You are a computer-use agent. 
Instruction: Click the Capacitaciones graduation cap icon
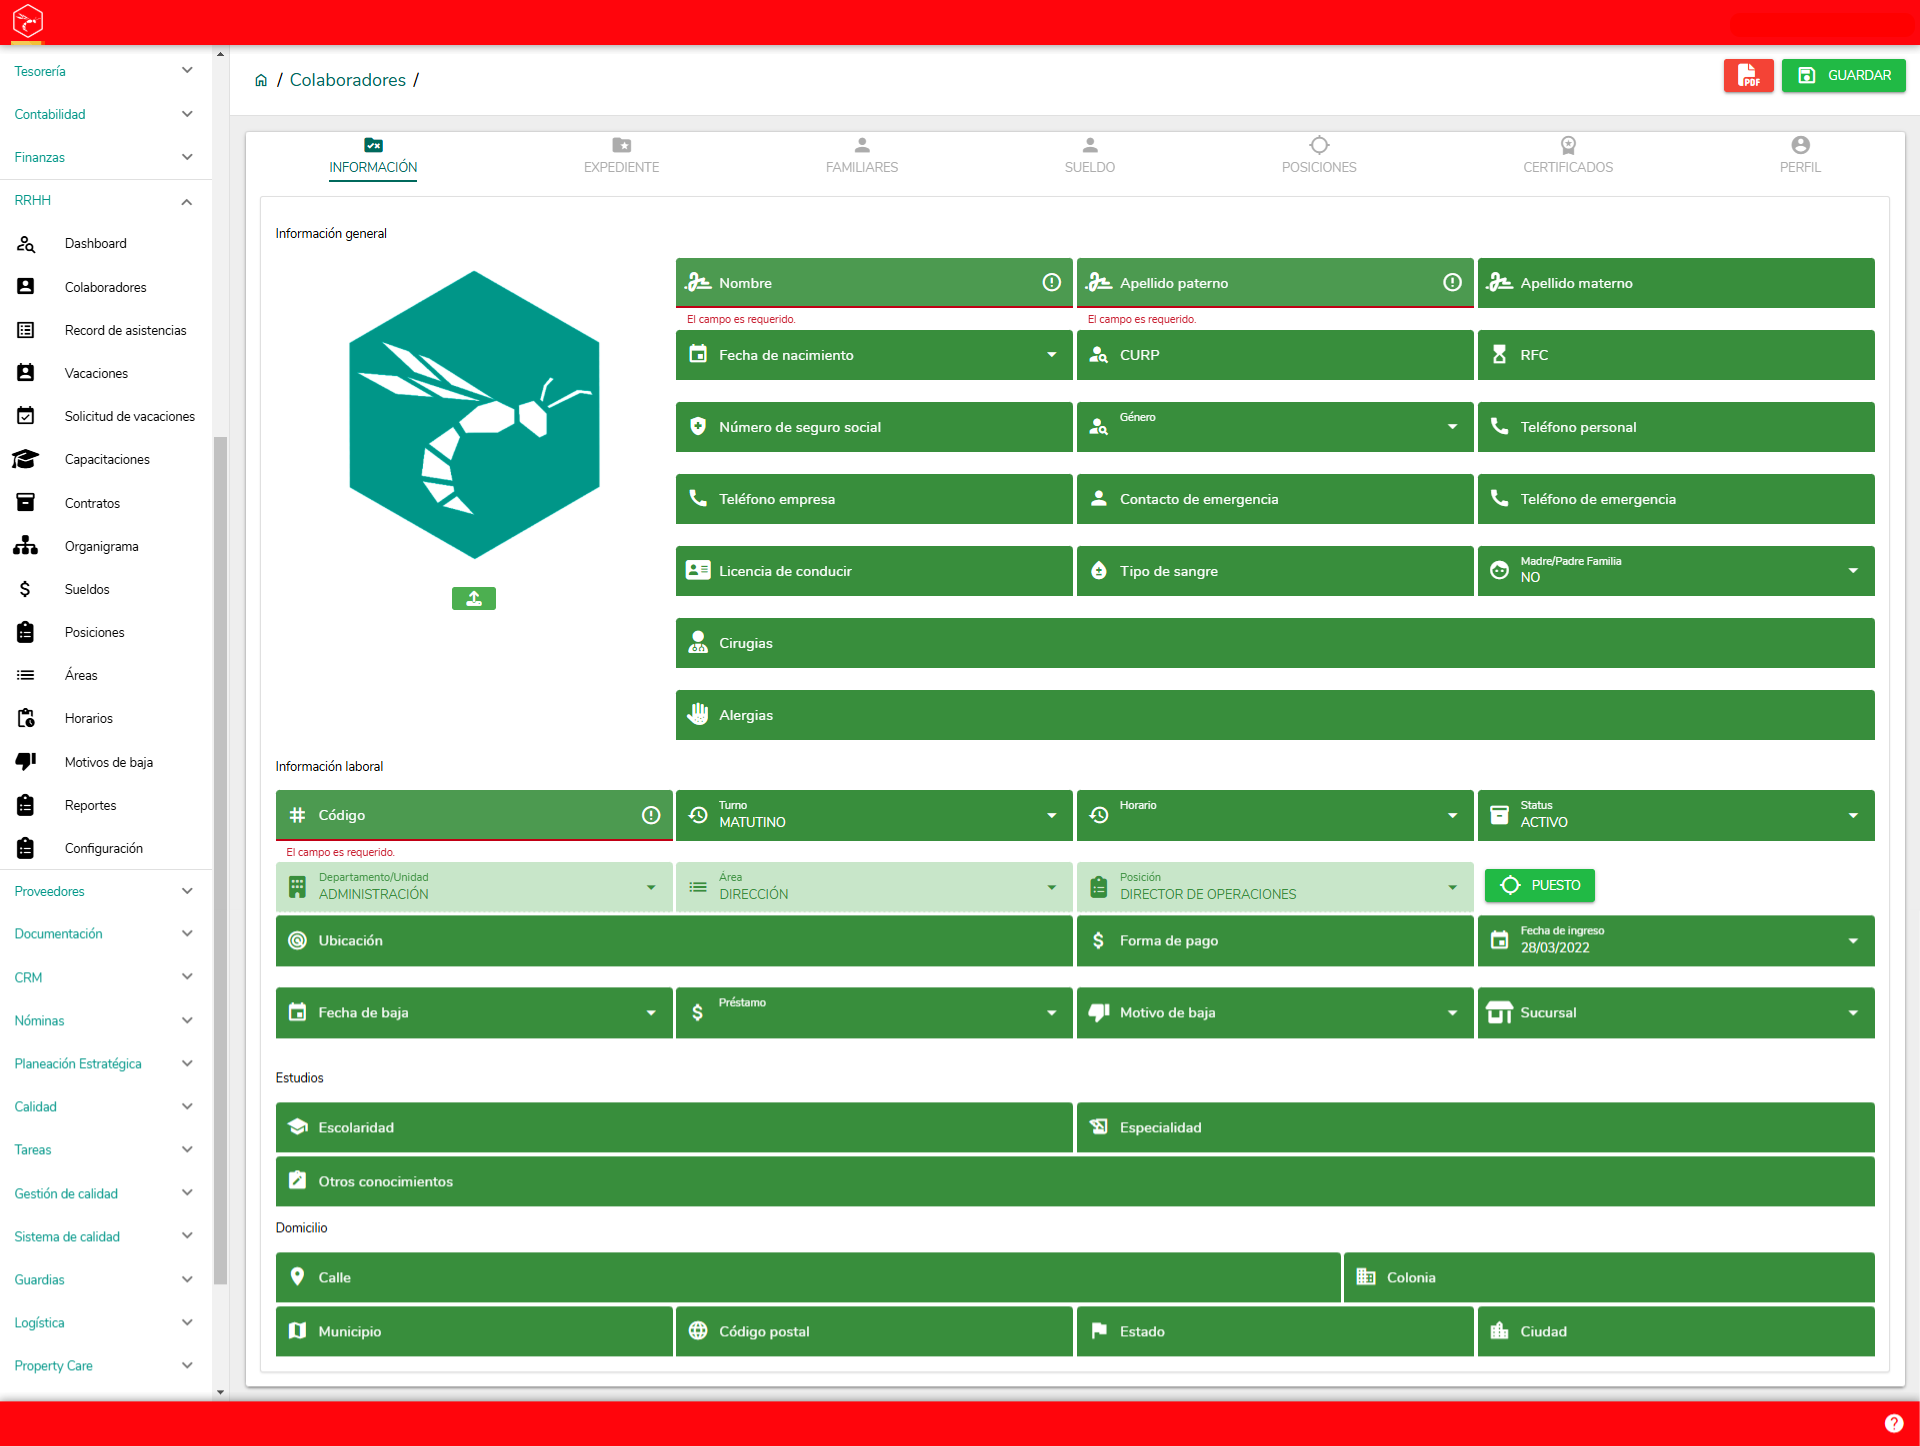pos(26,459)
